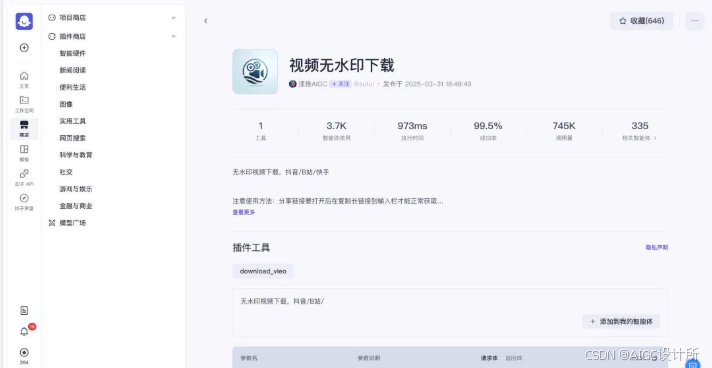Open 扣子罗盘 compass in left rail
This screenshot has height=368, width=712.
coord(24,202)
